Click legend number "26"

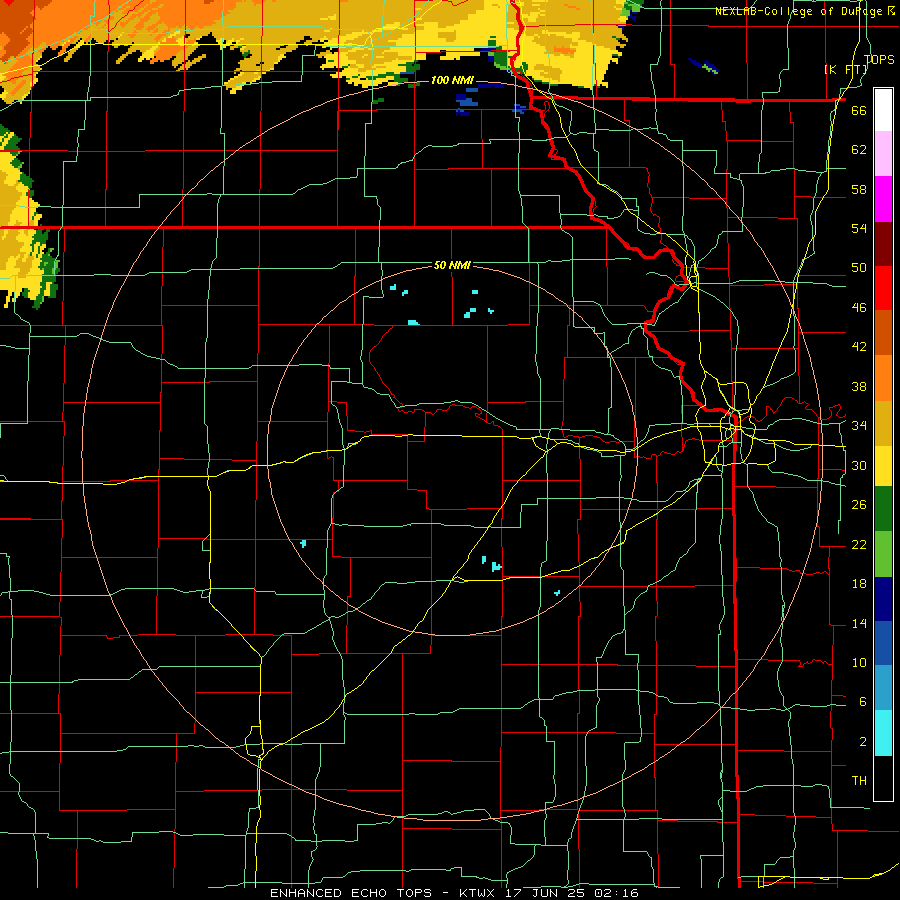point(859,505)
